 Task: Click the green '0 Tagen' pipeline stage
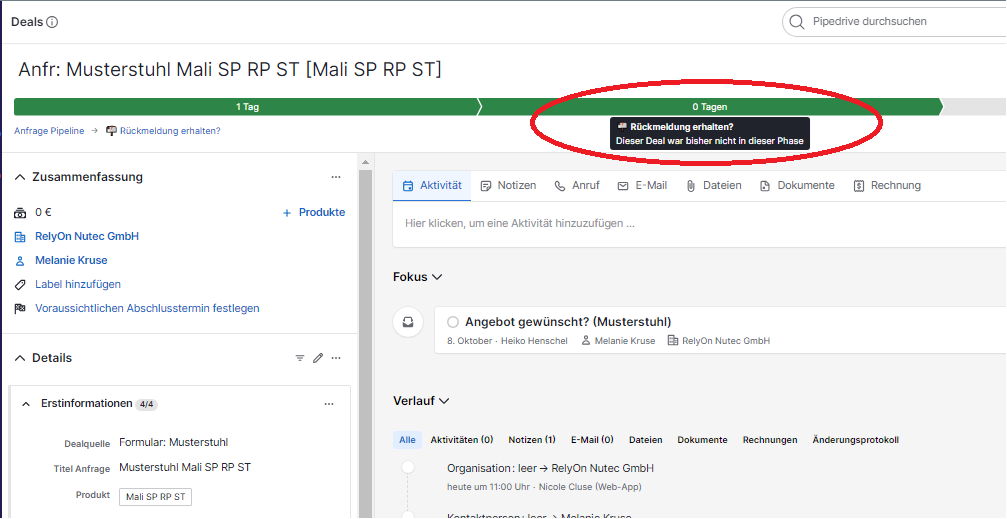point(709,106)
